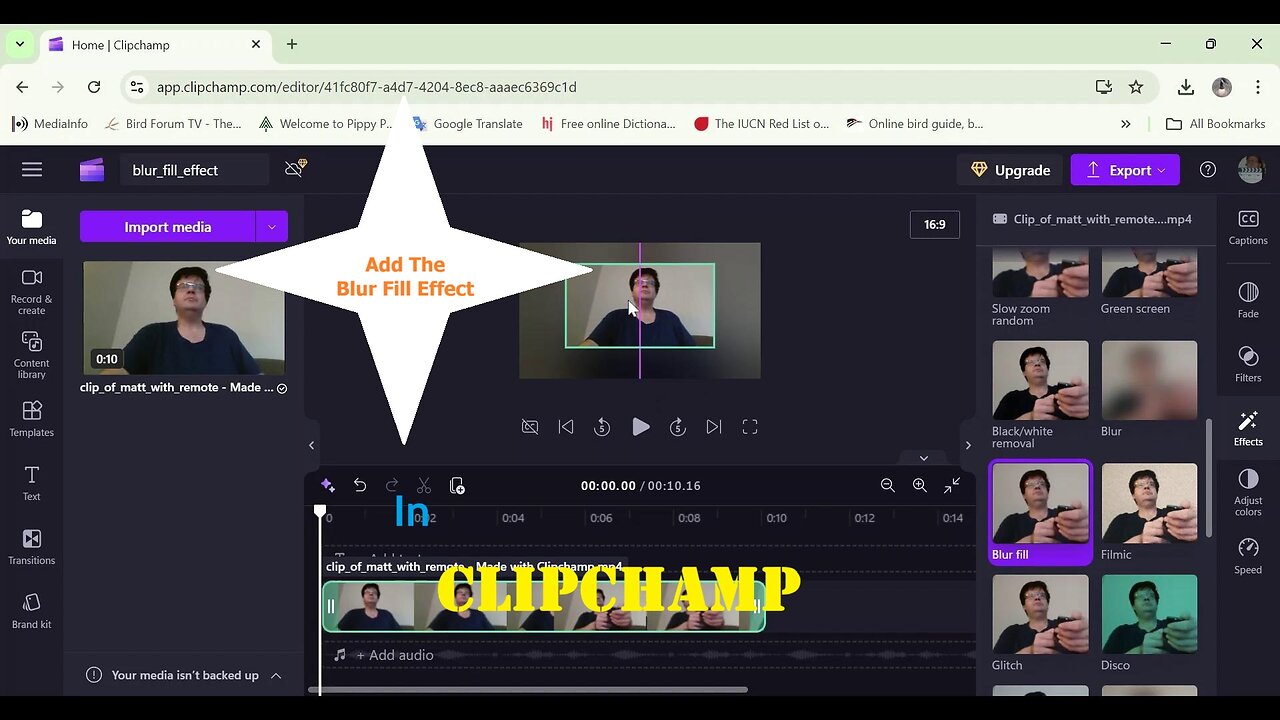Screen dimensions: 1280x720
Task: Open Text sidebar panel
Action: tap(32, 483)
